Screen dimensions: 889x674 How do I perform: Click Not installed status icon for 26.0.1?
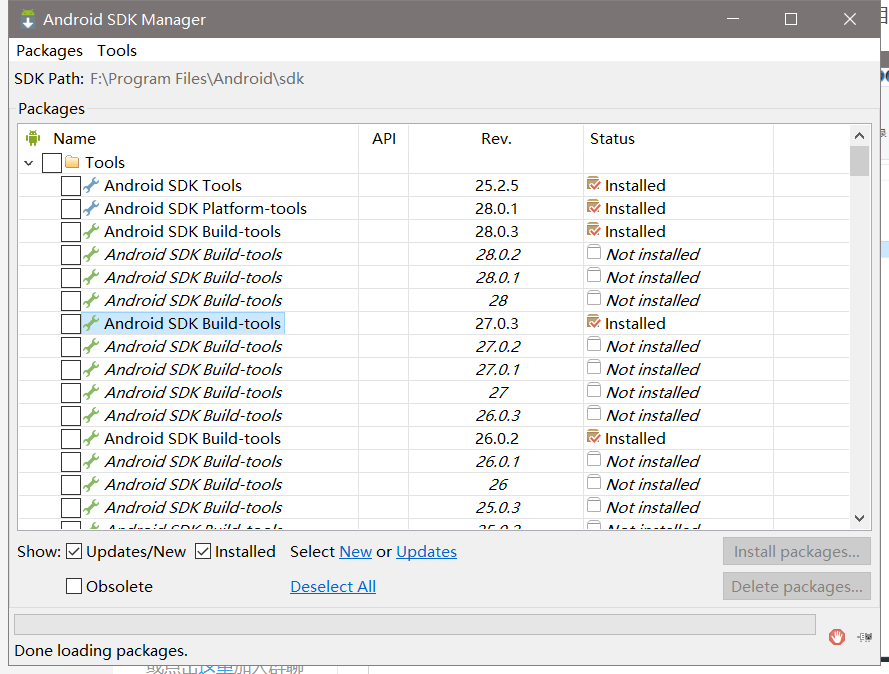click(x=594, y=459)
